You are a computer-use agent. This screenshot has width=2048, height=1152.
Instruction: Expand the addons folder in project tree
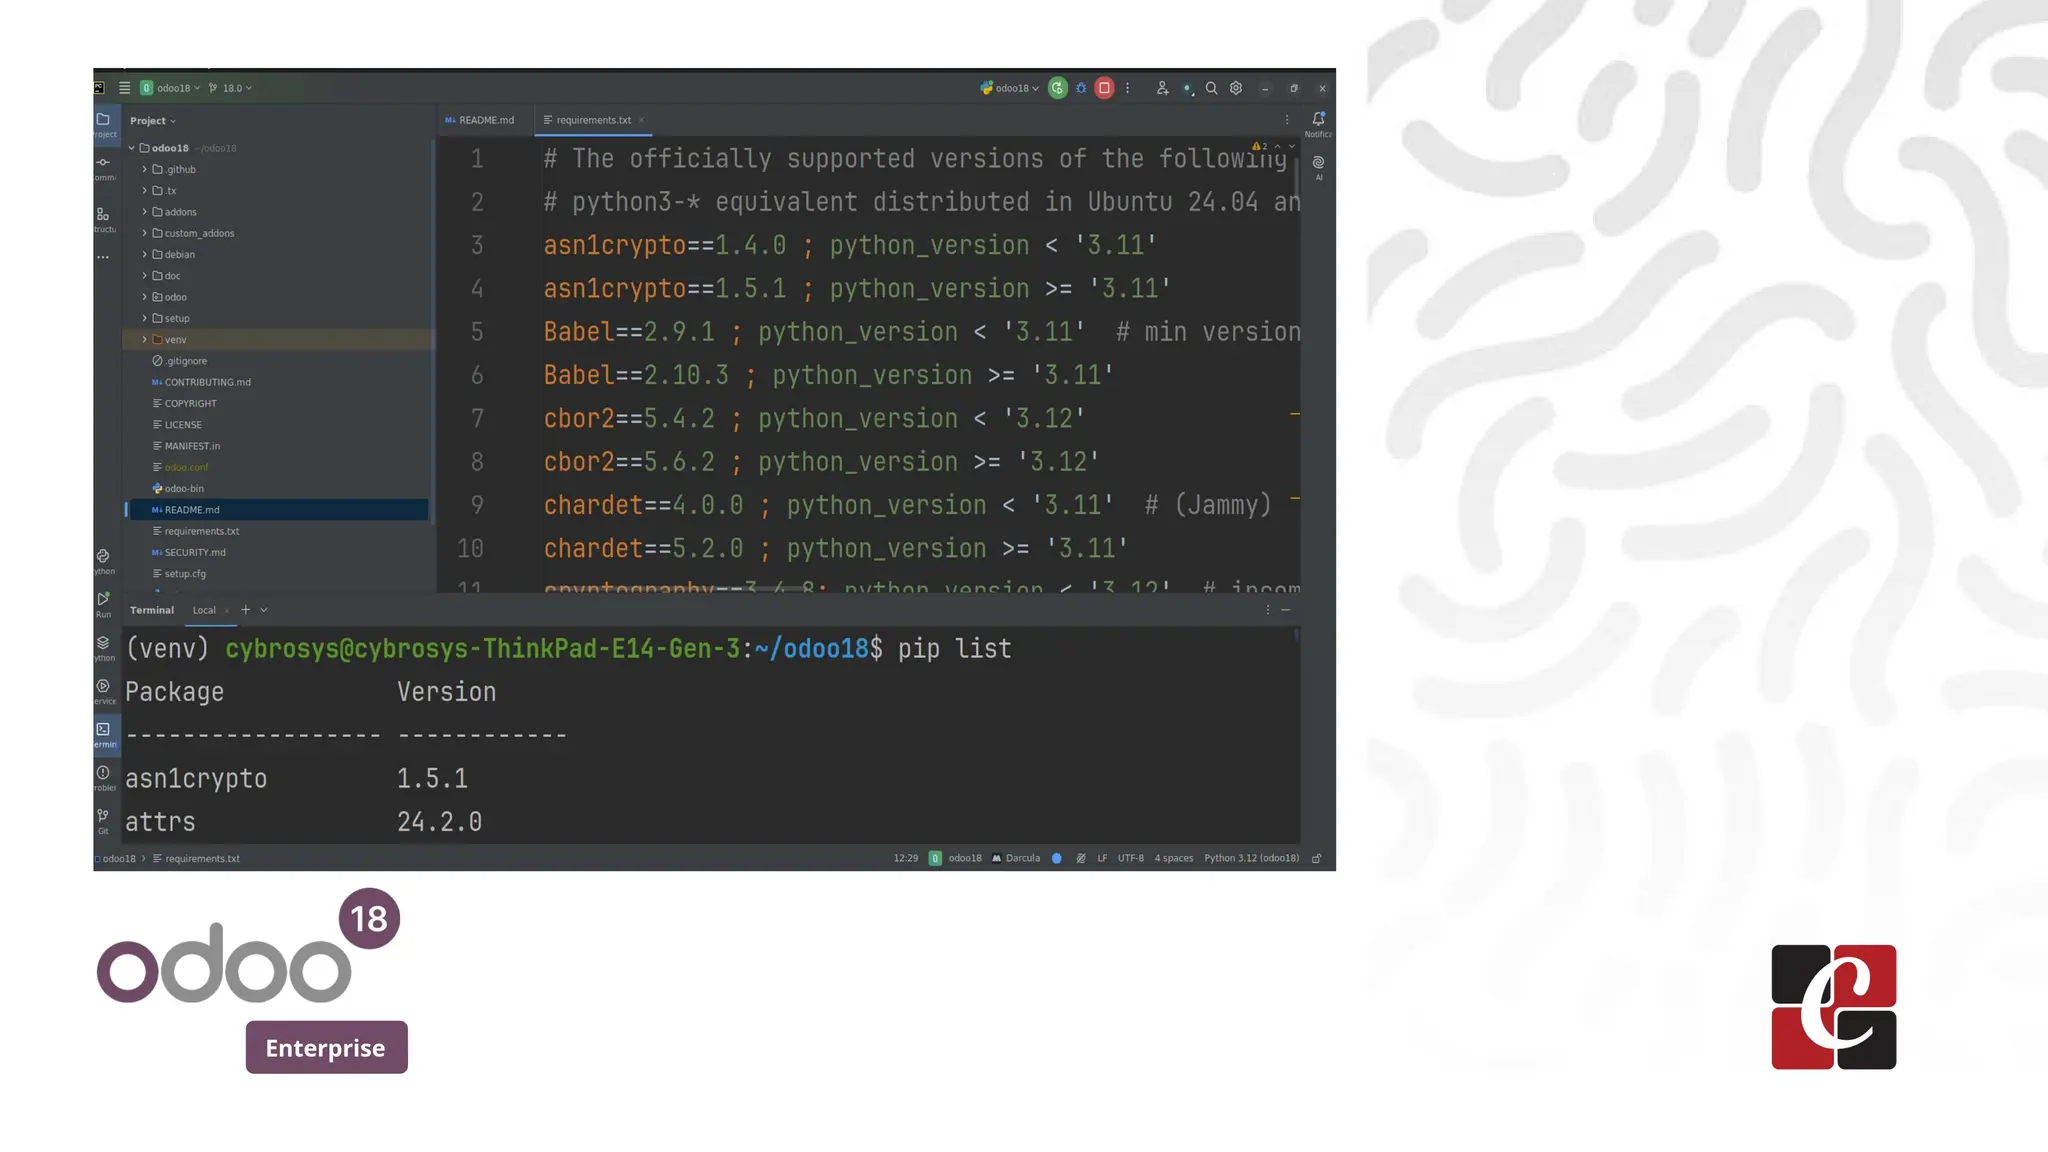(144, 212)
